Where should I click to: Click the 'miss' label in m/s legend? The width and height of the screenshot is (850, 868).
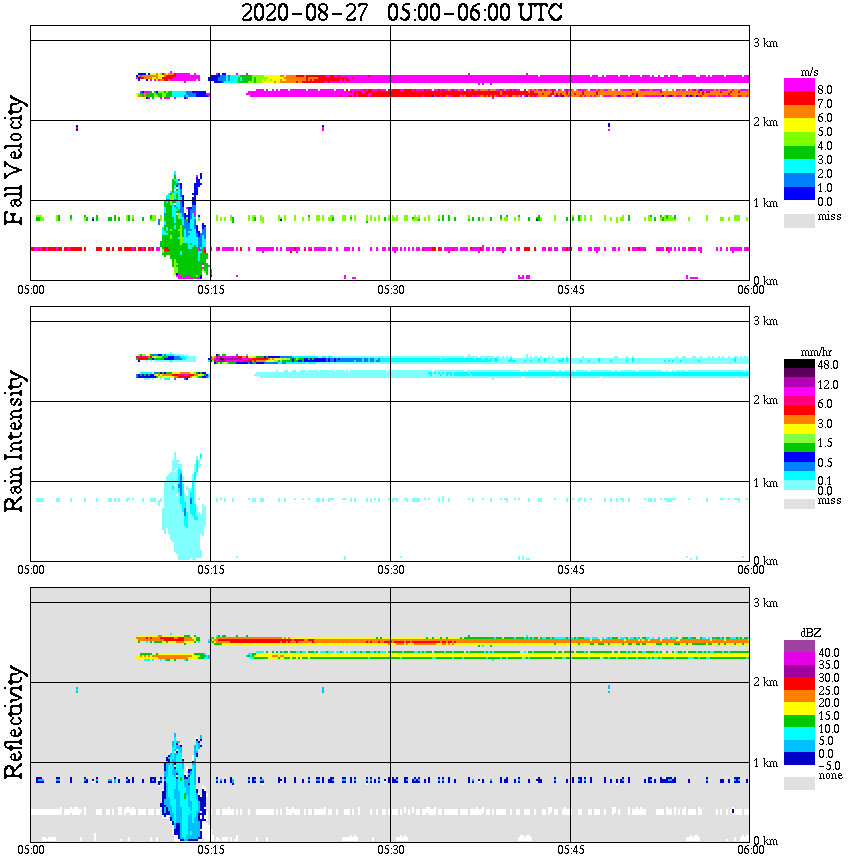pos(829,216)
